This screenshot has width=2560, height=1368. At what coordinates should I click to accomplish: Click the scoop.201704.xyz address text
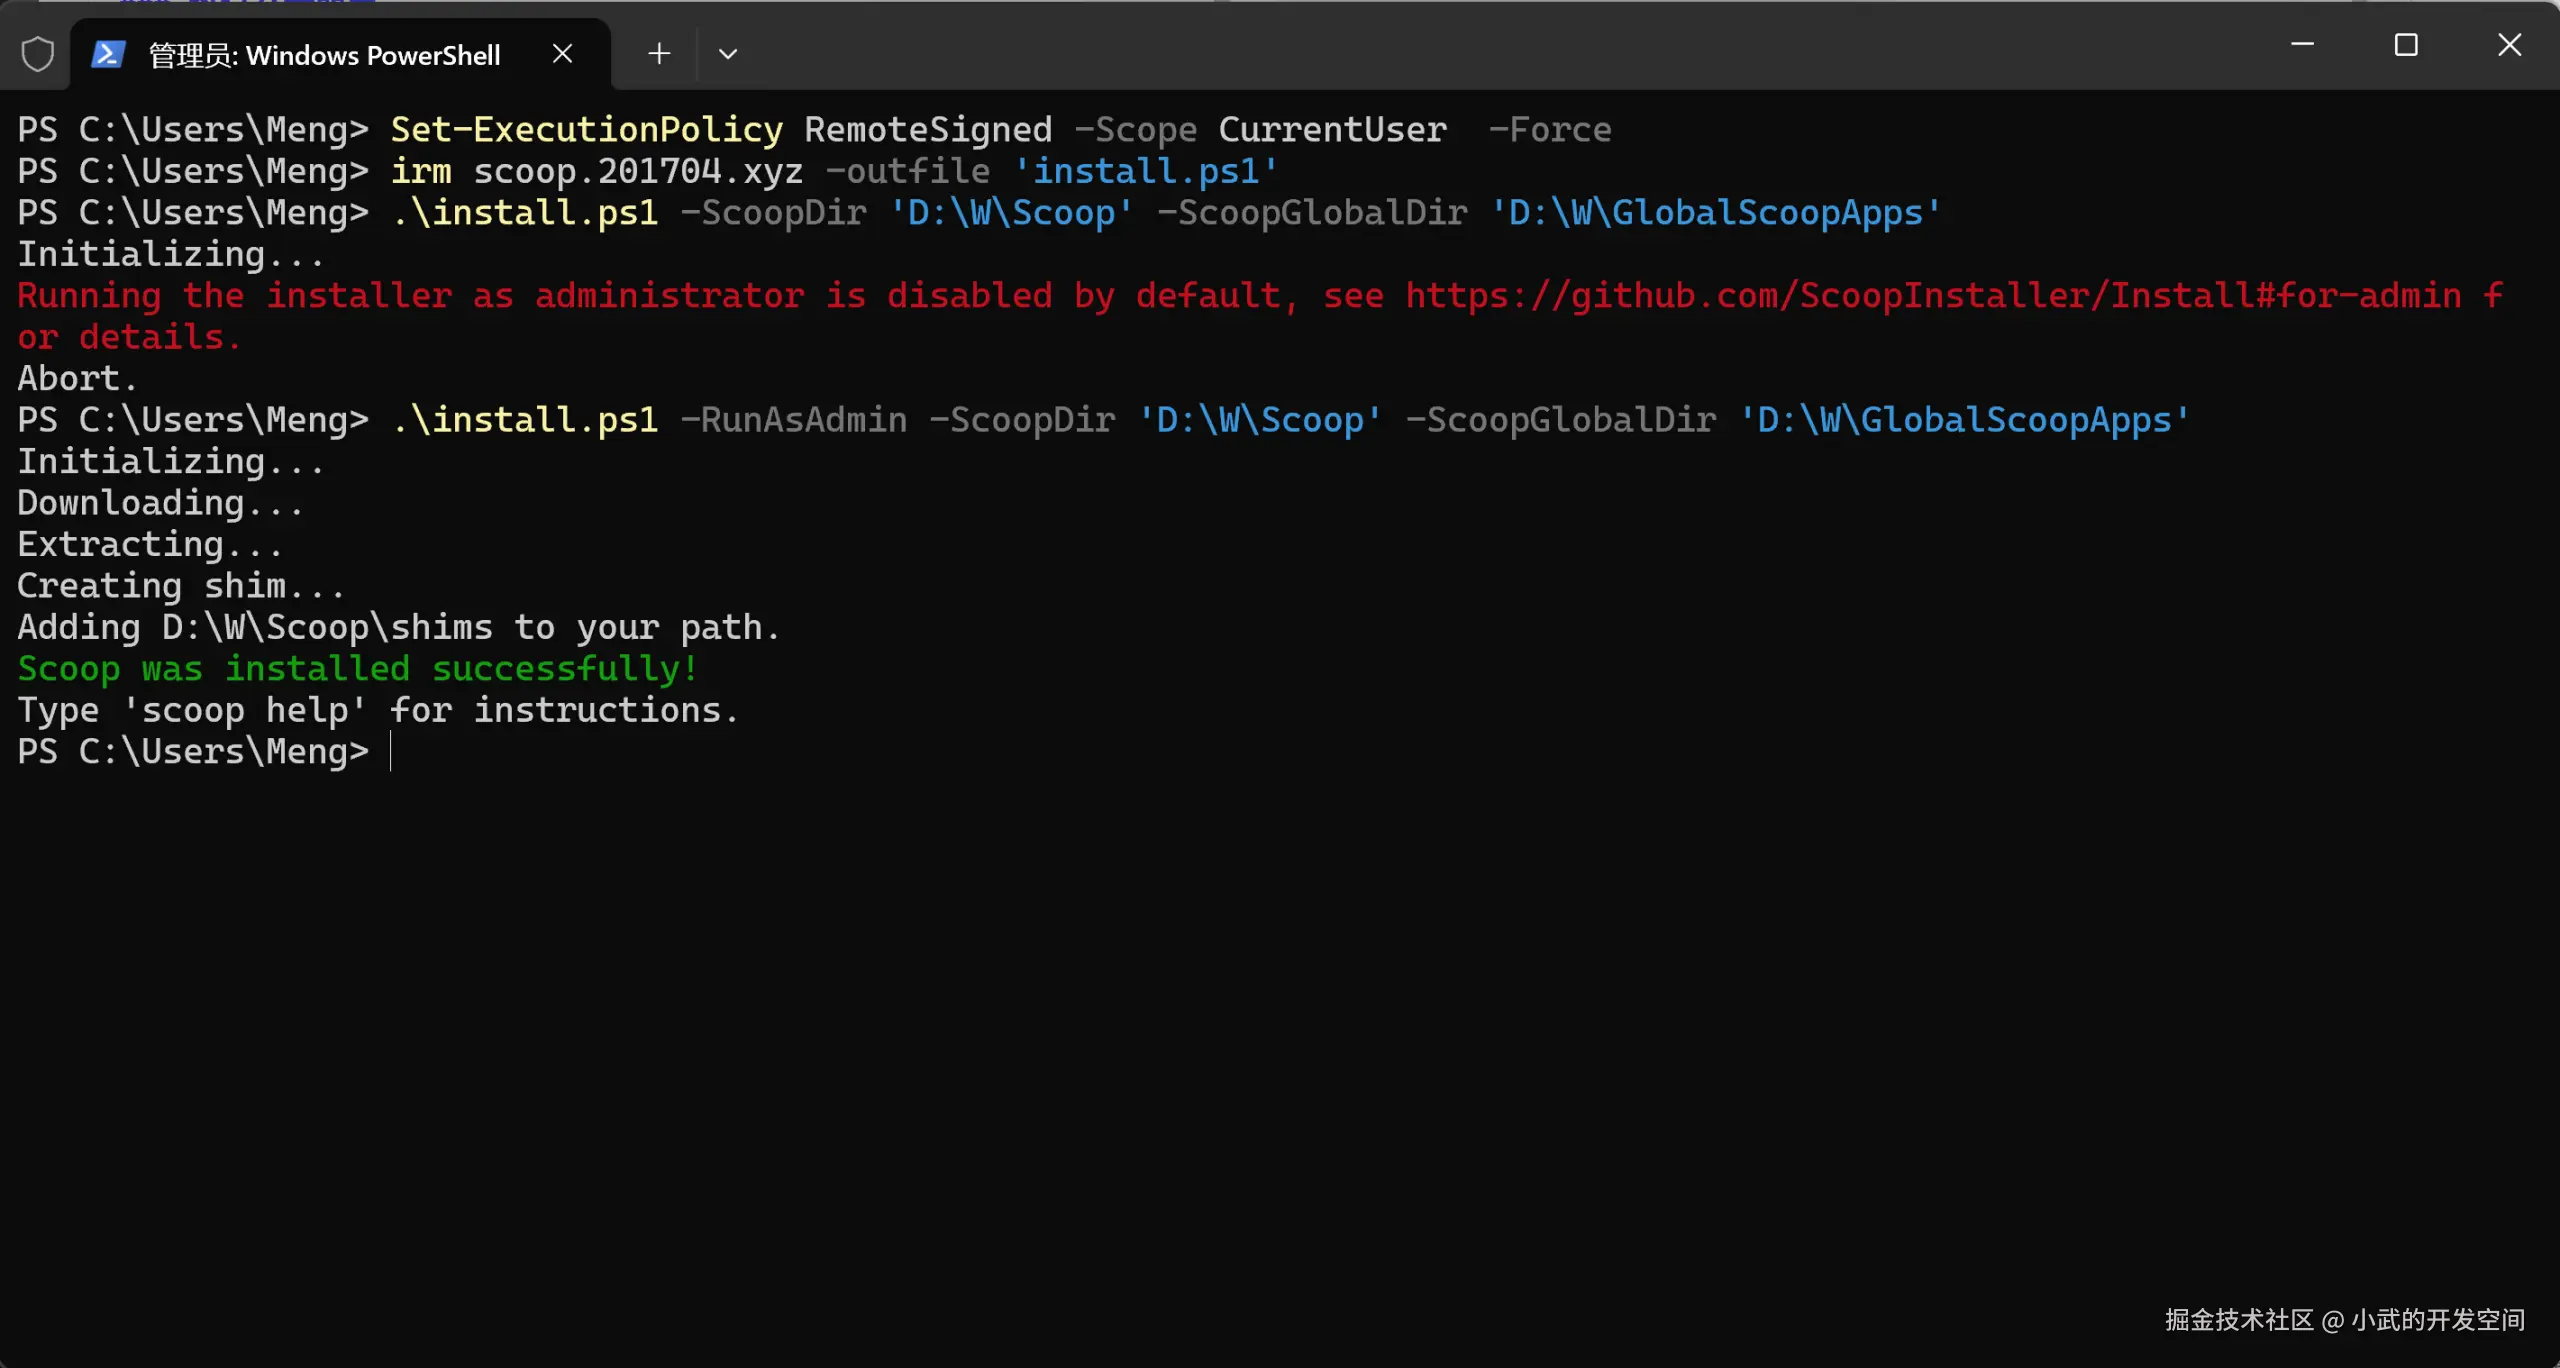point(637,172)
